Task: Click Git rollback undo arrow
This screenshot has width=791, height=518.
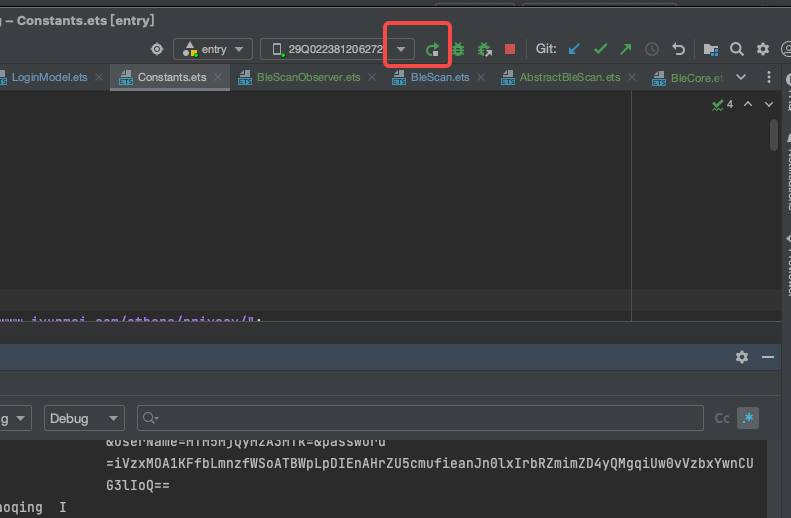Action: (x=679, y=49)
